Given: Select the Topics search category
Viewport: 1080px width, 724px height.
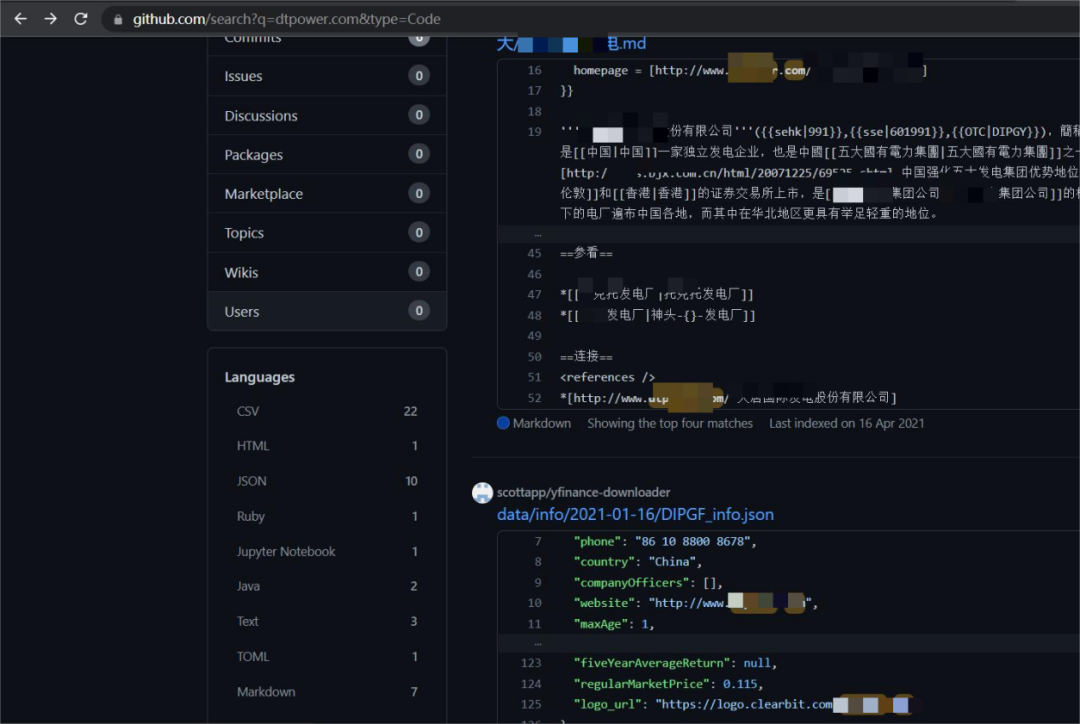Looking at the screenshot, I should (x=327, y=233).
